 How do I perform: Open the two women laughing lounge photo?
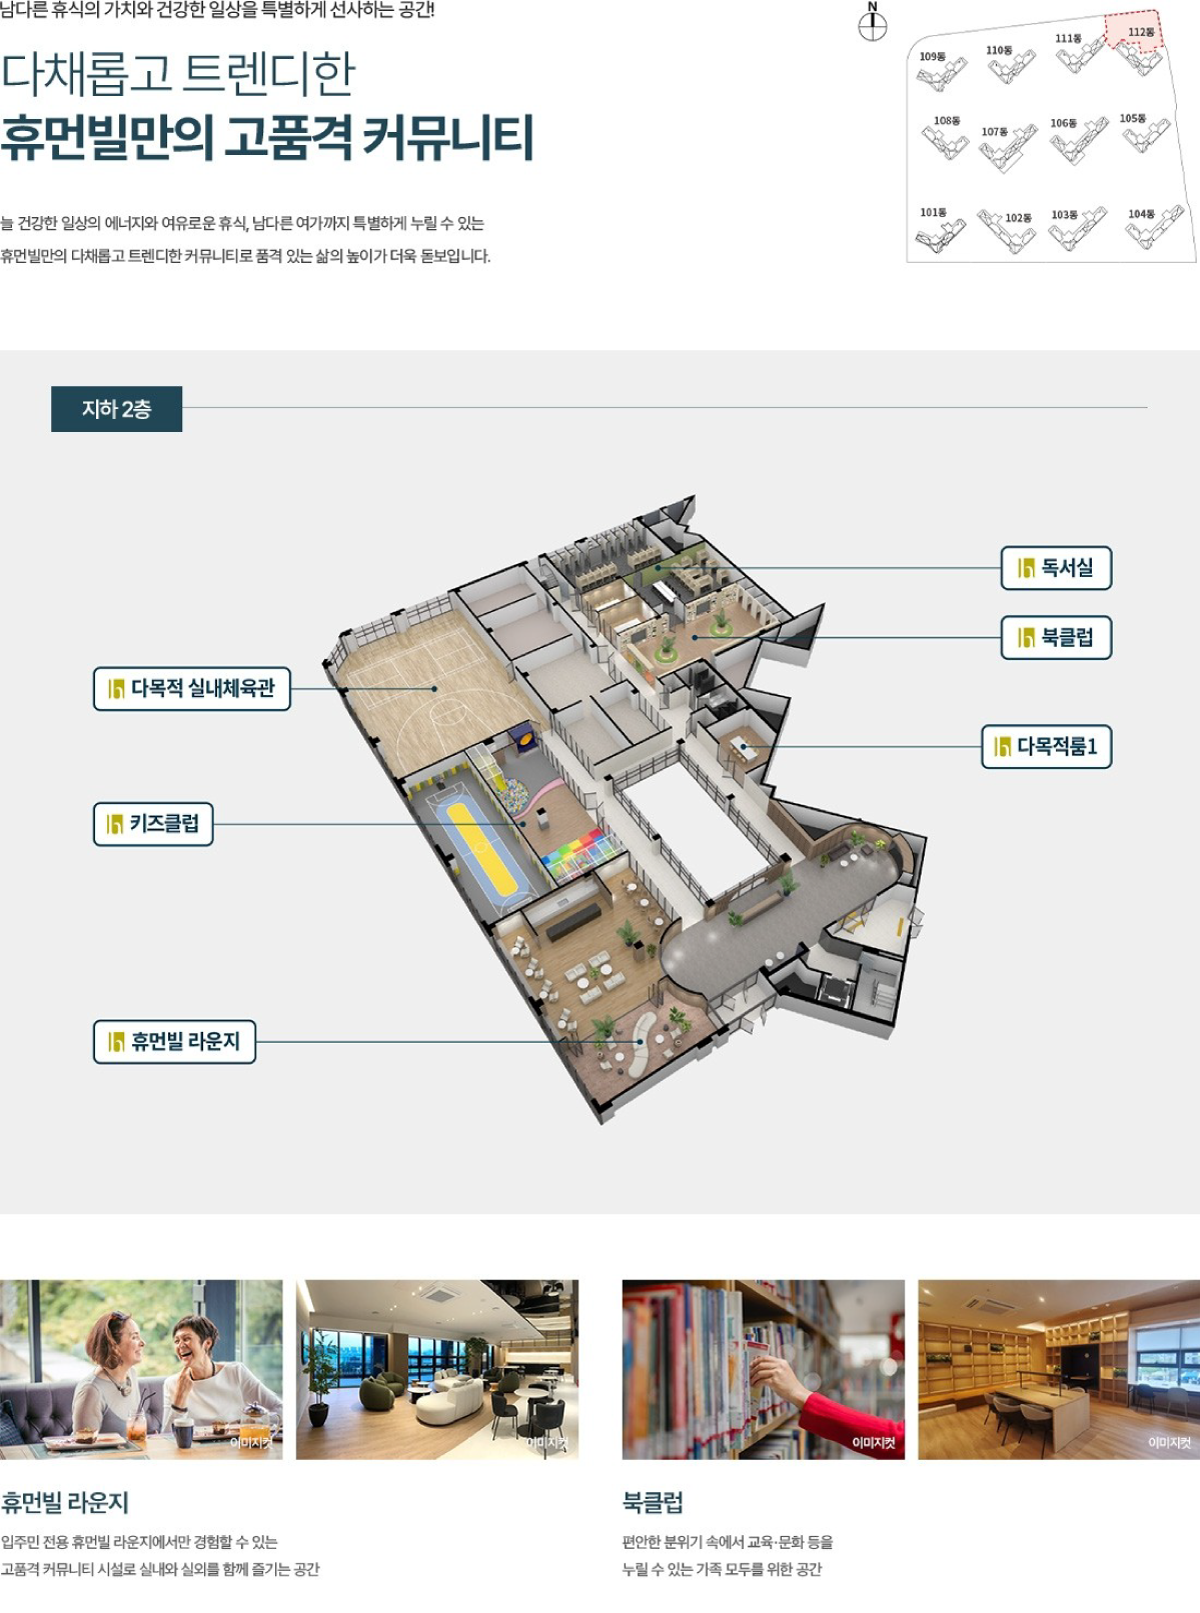(141, 1369)
